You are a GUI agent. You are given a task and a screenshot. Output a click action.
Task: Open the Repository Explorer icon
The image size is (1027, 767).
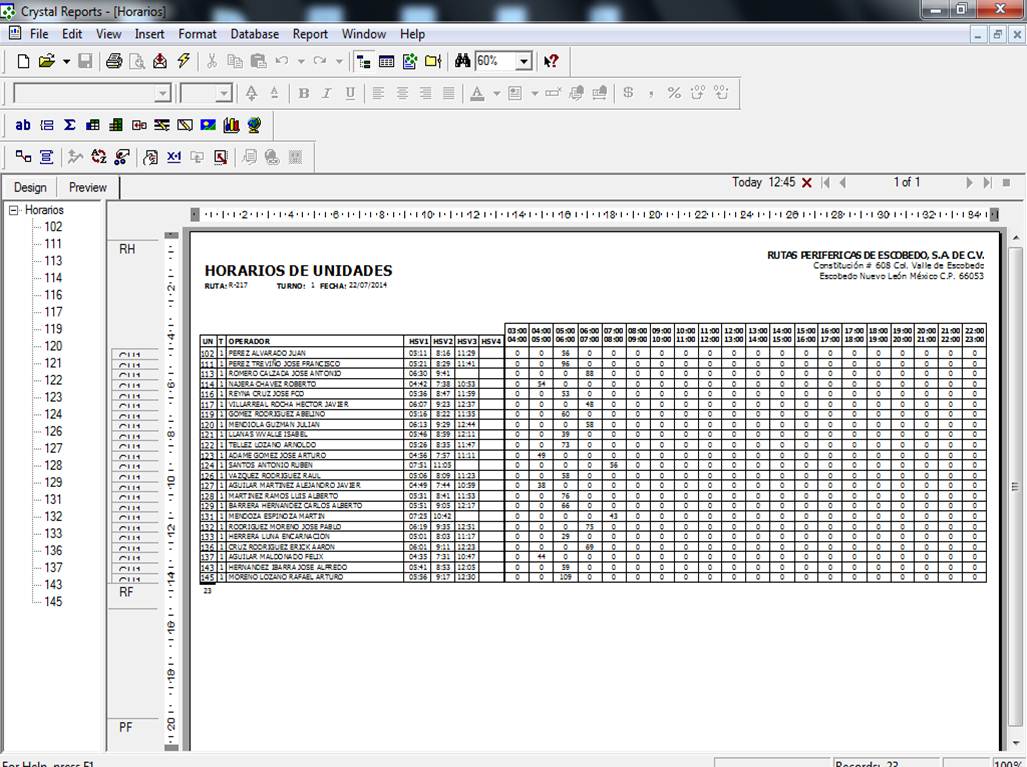[433, 62]
